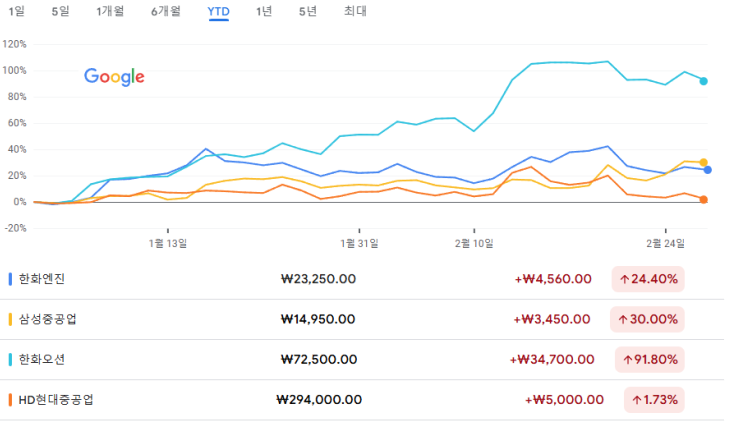The height and width of the screenshot is (424, 731).
Task: Click the yellow line endpoint dot
Action: coord(704,162)
